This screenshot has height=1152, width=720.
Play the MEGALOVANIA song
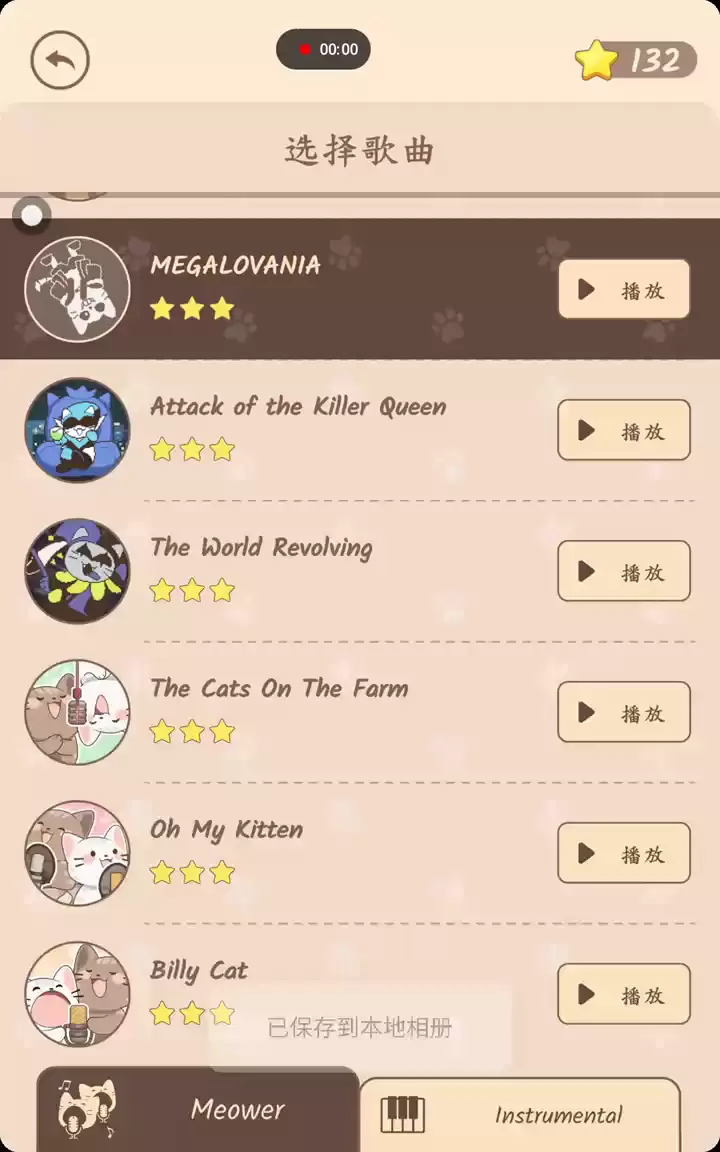[624, 289]
